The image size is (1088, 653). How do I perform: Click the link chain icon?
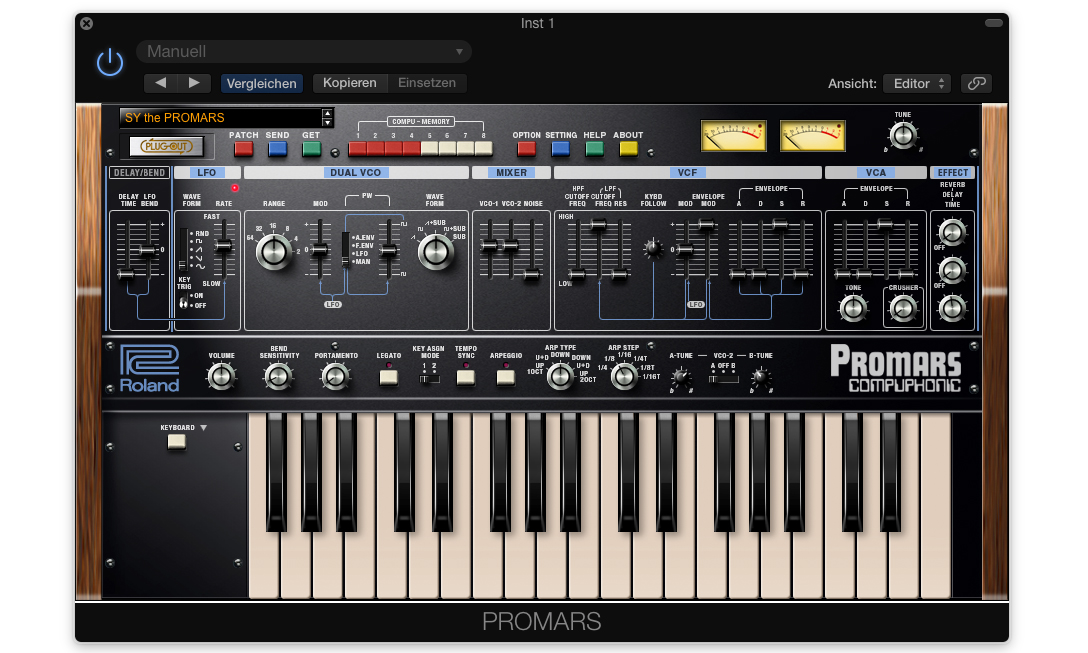pyautogui.click(x=976, y=83)
